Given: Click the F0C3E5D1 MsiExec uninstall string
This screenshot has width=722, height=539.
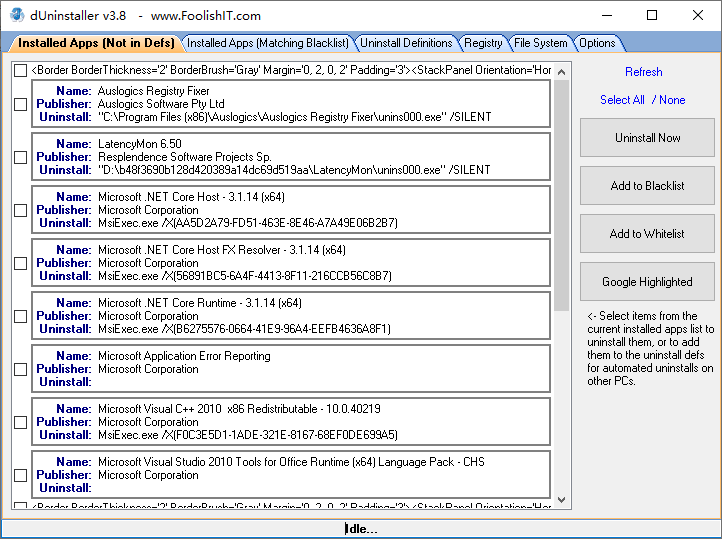Looking at the screenshot, I should (x=248, y=435).
